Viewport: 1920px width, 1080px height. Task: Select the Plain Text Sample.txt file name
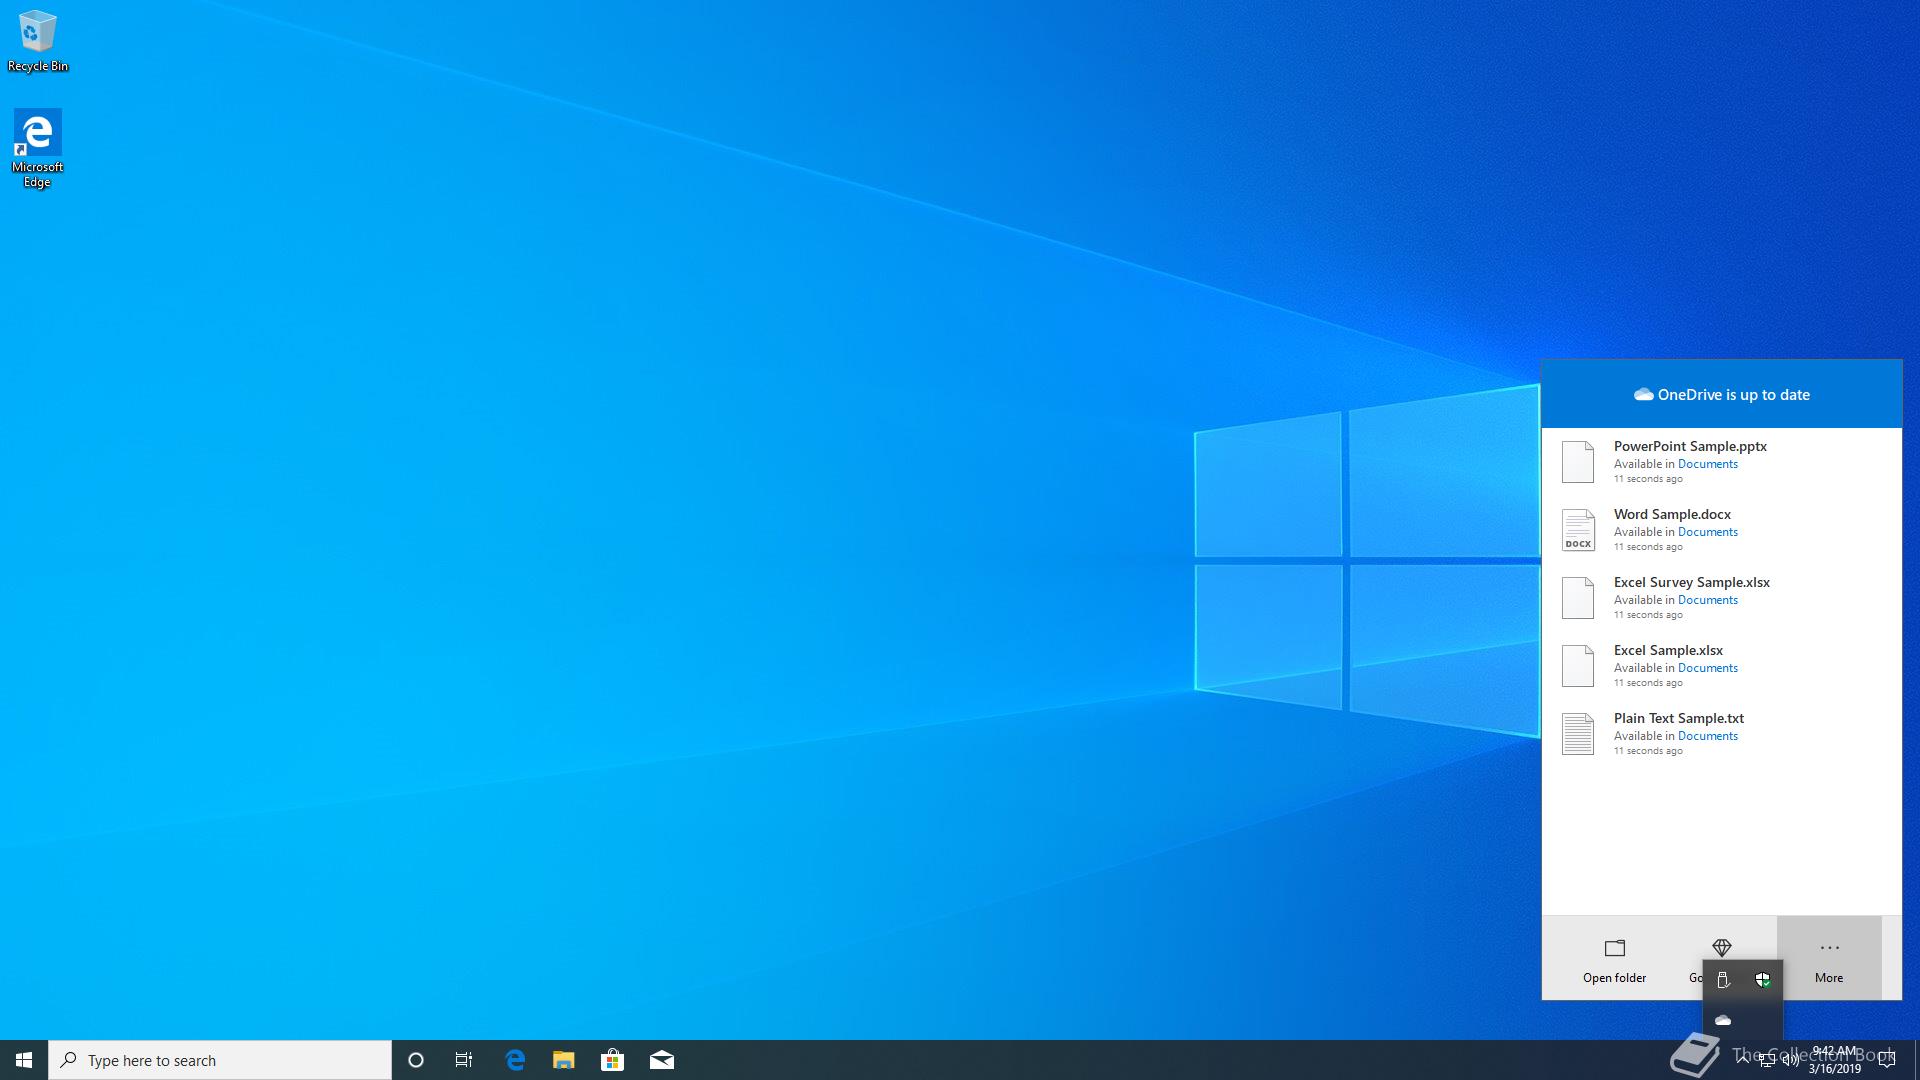pyautogui.click(x=1679, y=718)
